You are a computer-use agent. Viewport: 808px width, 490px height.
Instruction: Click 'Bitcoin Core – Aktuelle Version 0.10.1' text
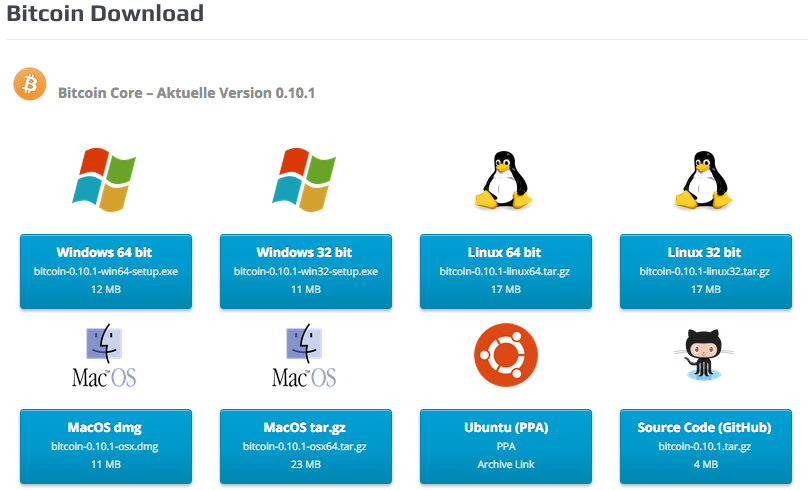click(187, 93)
